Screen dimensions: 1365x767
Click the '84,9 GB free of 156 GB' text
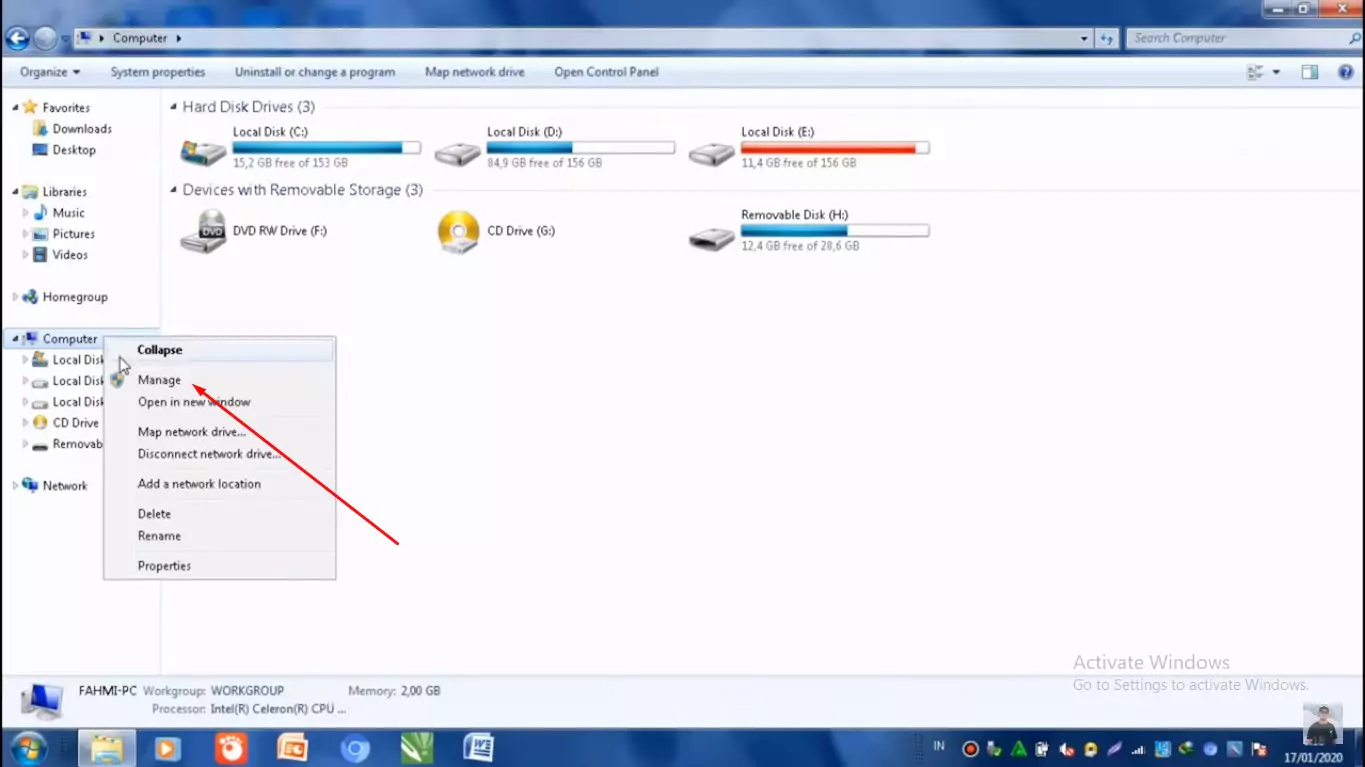544,163
